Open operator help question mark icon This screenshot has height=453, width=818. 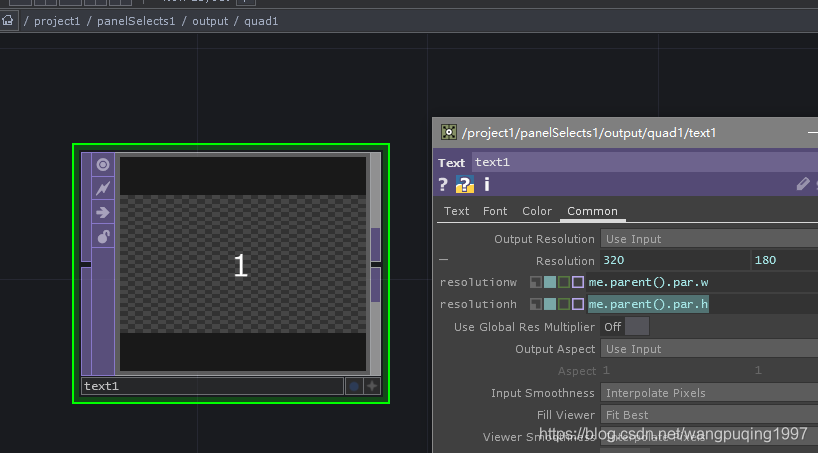443,184
